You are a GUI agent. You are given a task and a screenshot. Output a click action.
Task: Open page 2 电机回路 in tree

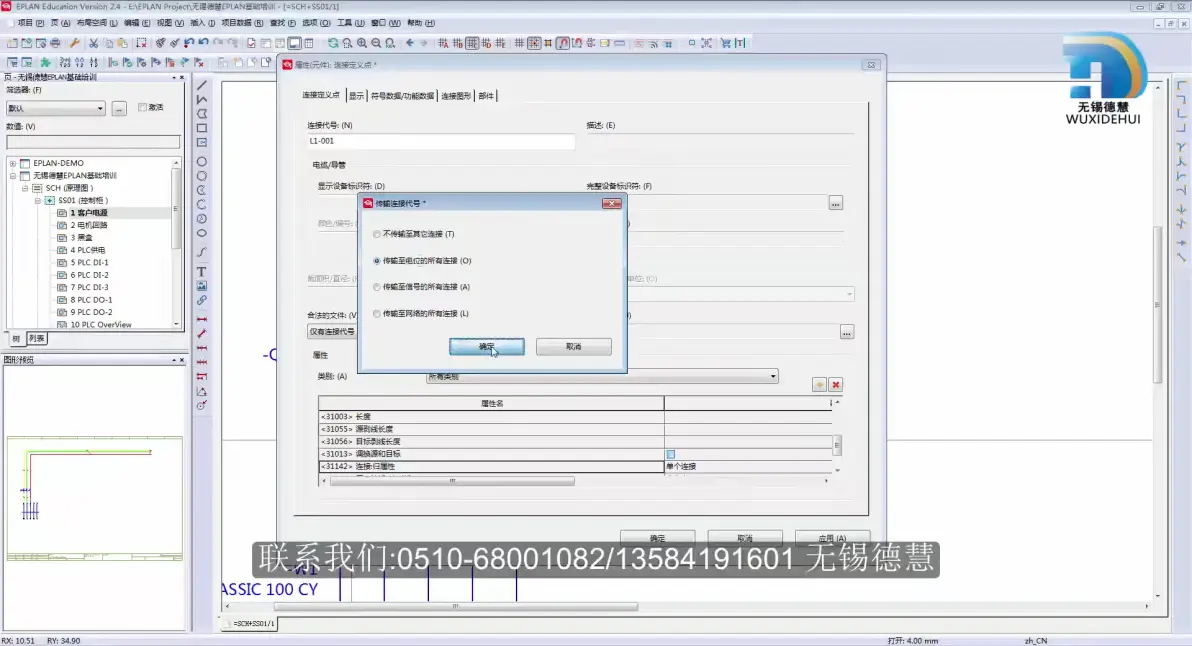pos(89,226)
